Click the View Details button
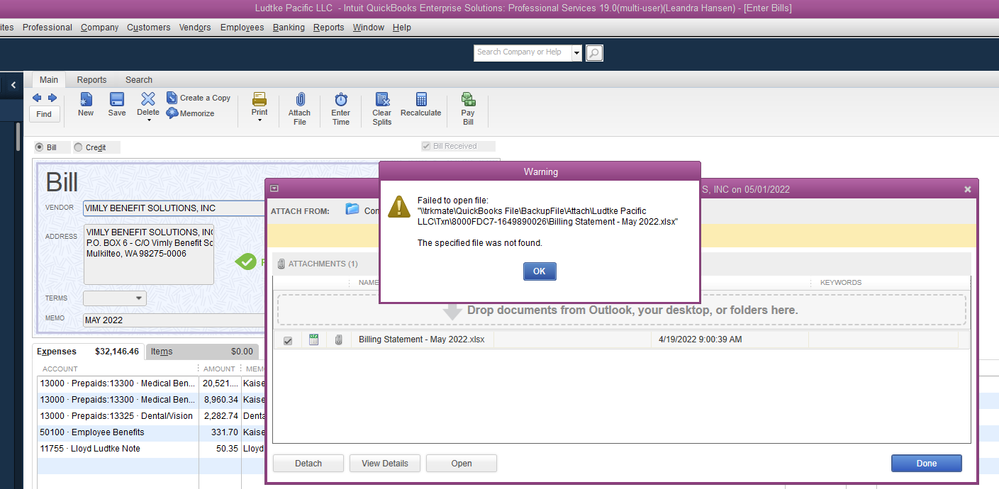 coord(385,464)
